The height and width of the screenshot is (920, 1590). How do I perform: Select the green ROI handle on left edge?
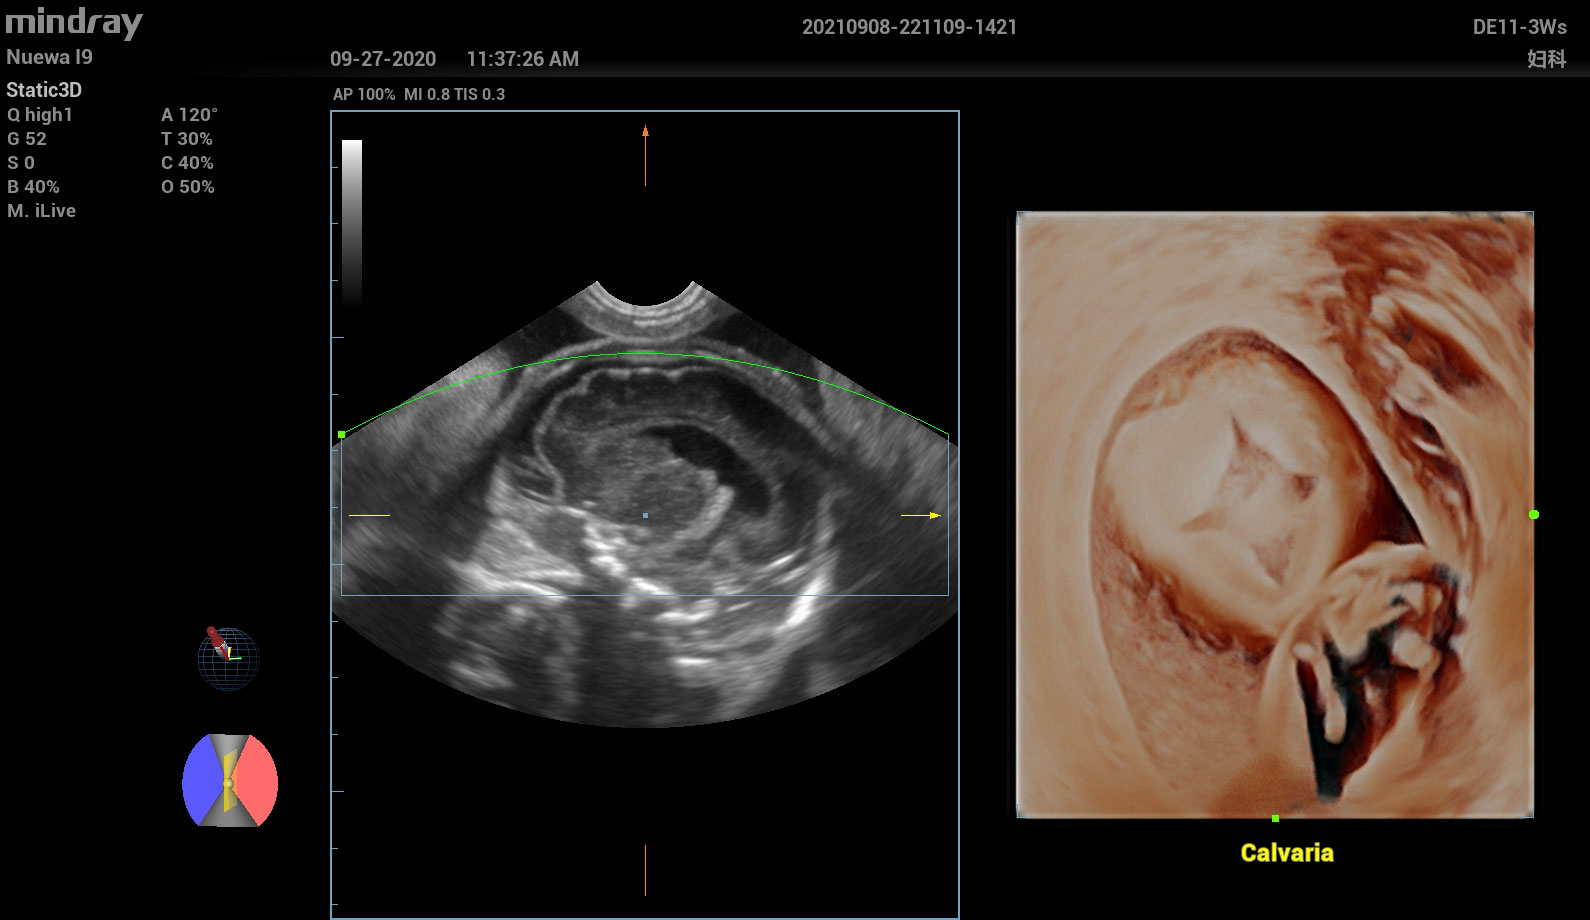click(x=342, y=434)
